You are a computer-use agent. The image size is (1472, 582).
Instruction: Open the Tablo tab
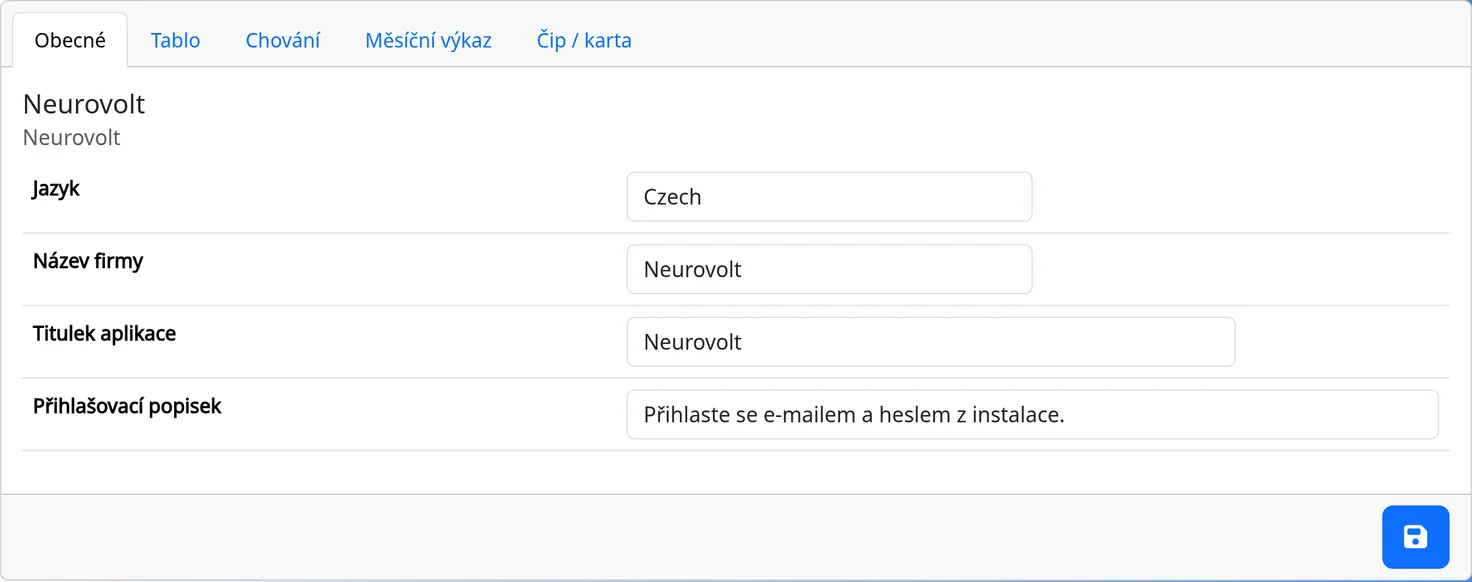[175, 40]
